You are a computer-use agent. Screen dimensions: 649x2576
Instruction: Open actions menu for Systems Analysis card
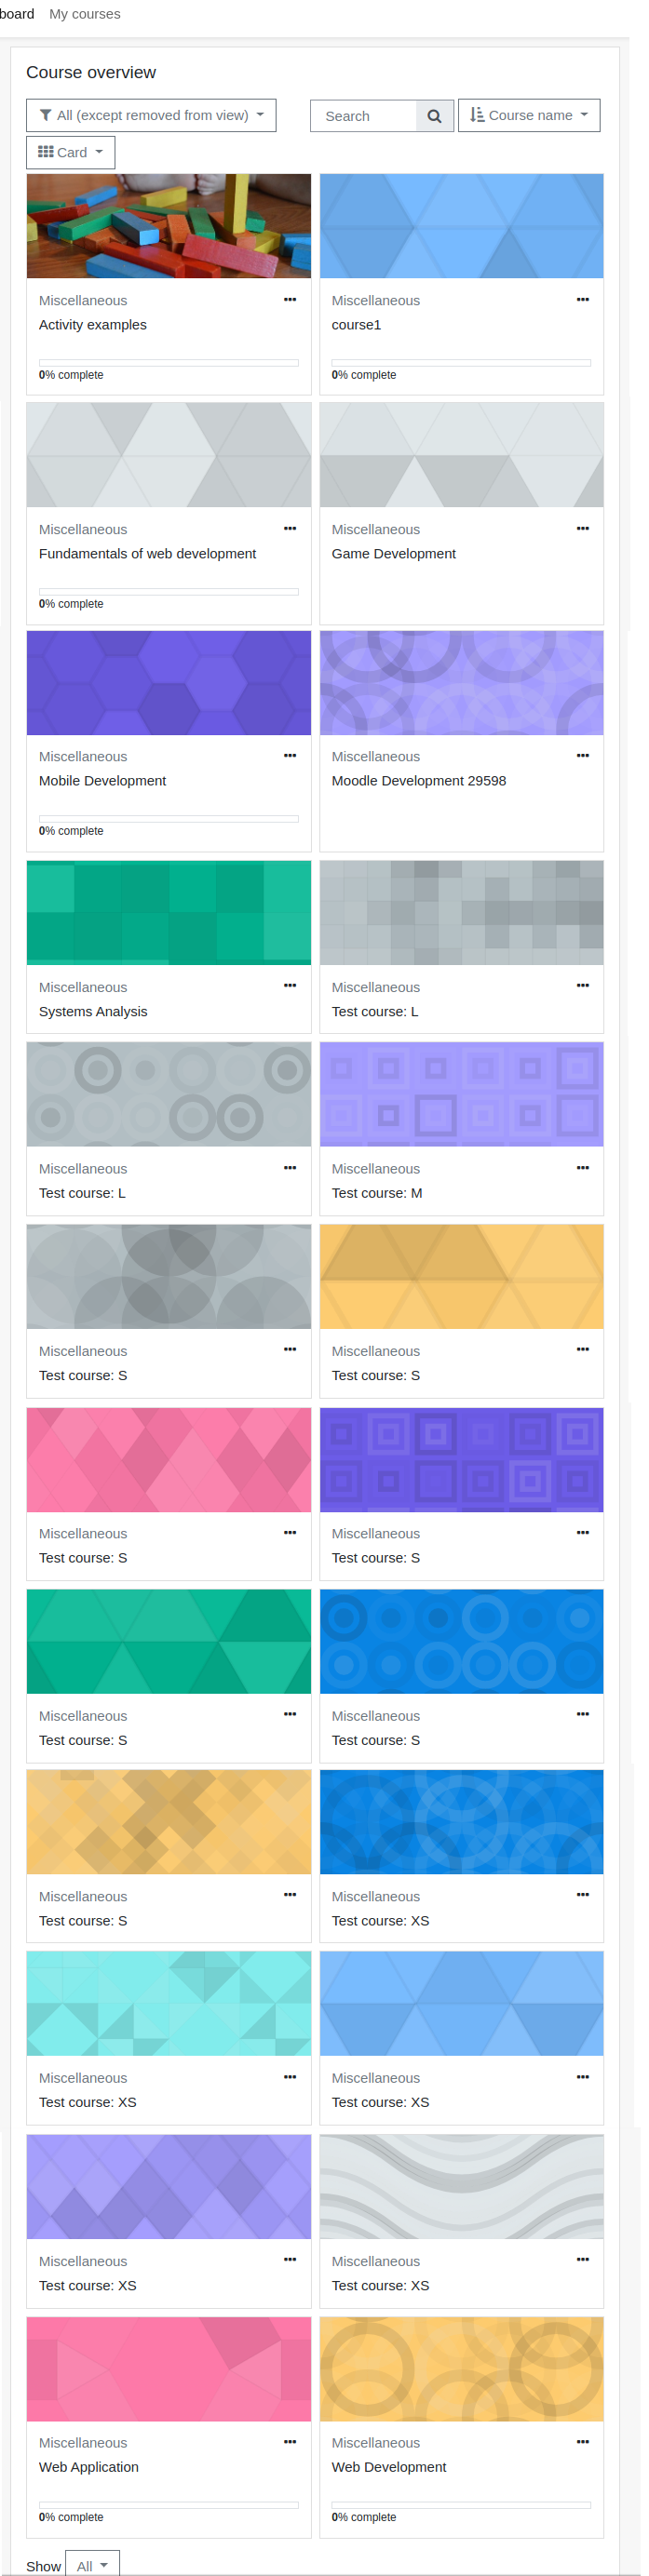[290, 986]
